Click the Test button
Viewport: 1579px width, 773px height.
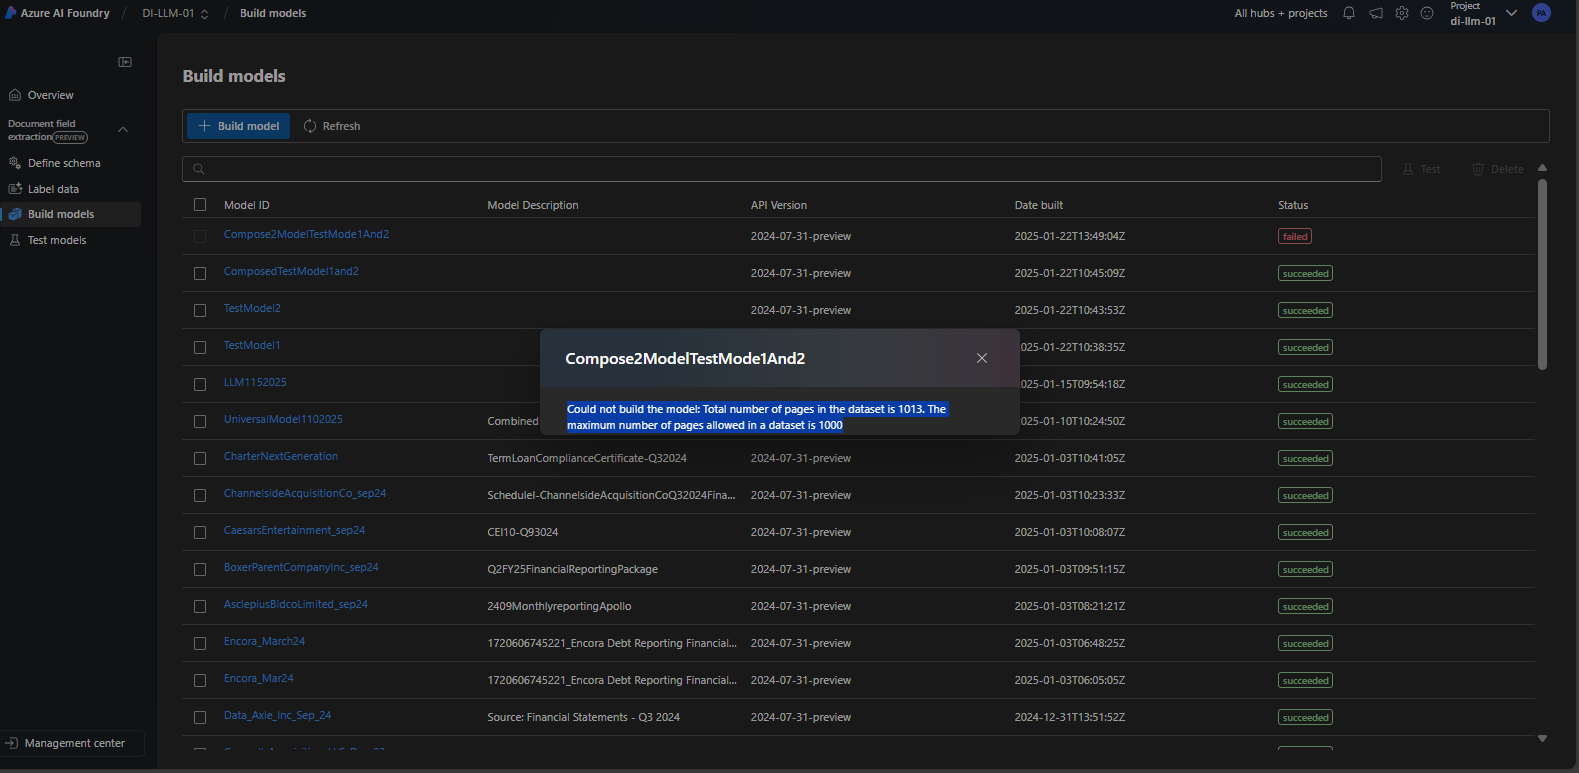tap(1421, 169)
